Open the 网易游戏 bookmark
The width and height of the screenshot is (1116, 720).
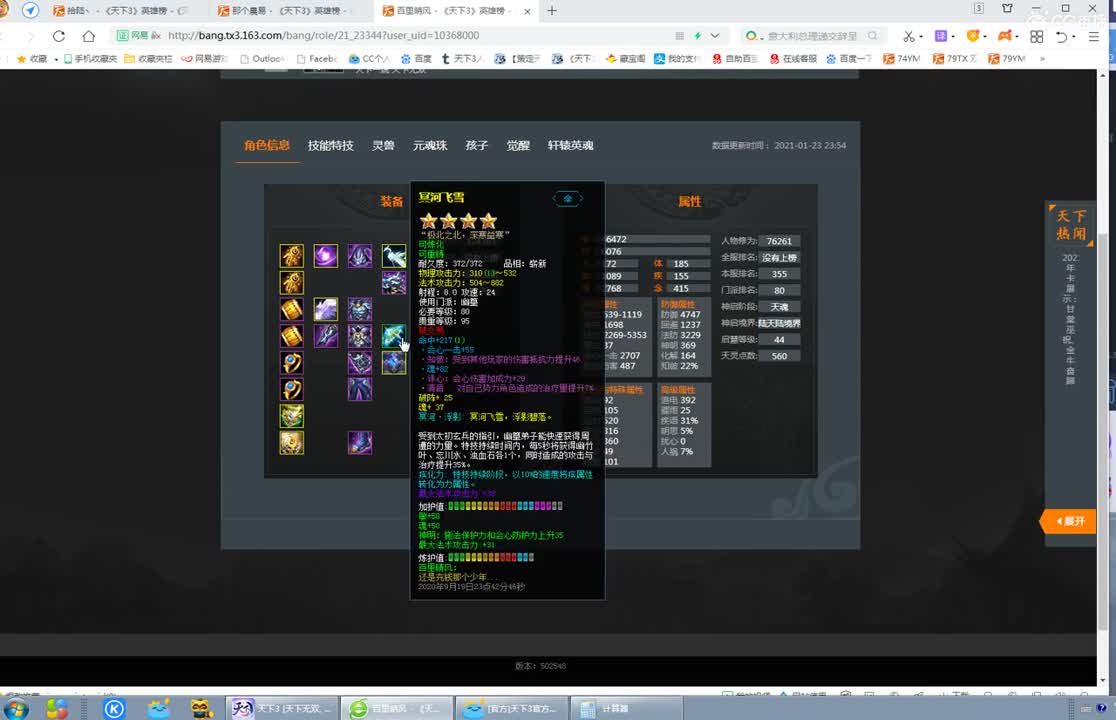click(204, 58)
